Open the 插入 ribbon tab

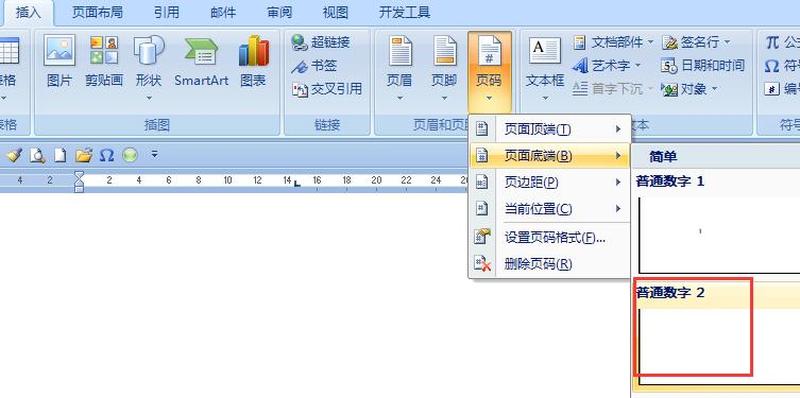(x=28, y=13)
